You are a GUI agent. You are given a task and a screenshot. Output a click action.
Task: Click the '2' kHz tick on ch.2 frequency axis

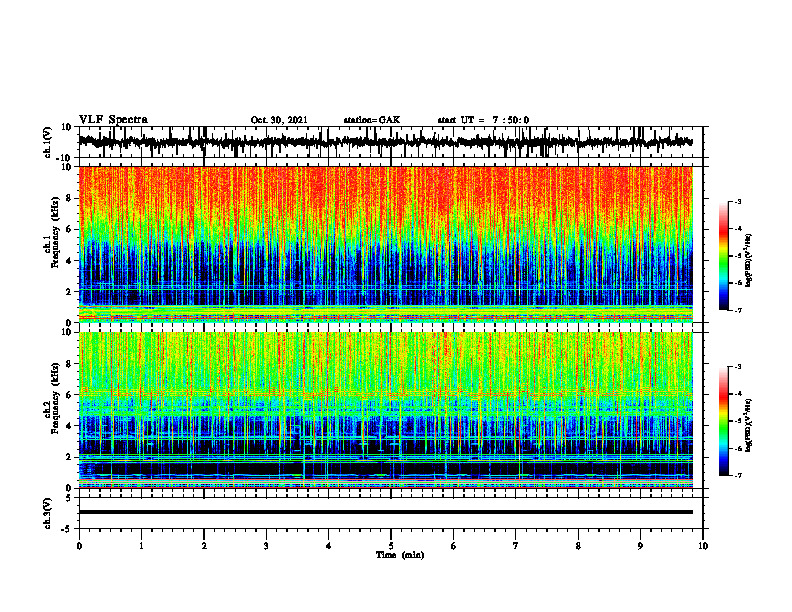[x=70, y=457]
